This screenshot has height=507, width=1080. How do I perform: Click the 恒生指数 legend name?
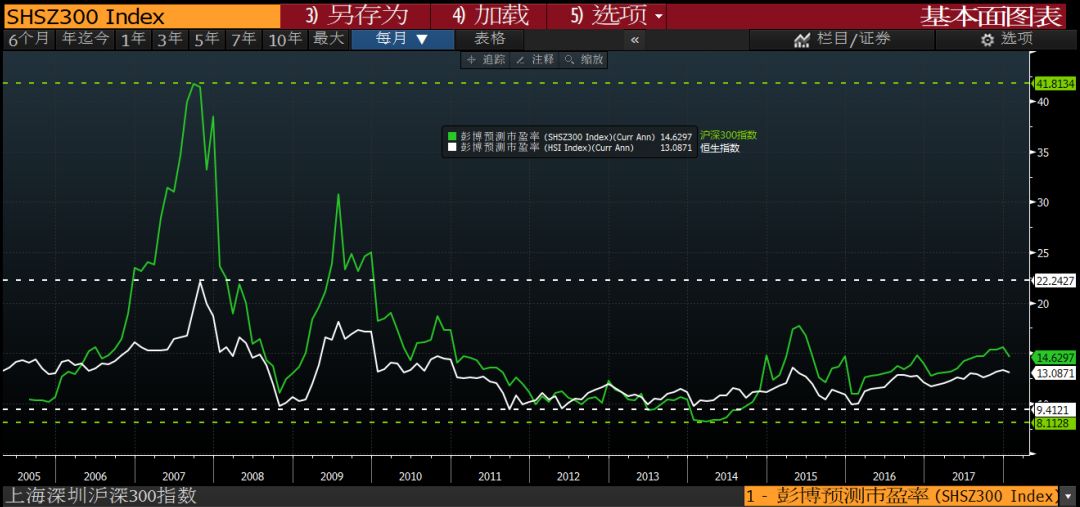pos(720,147)
